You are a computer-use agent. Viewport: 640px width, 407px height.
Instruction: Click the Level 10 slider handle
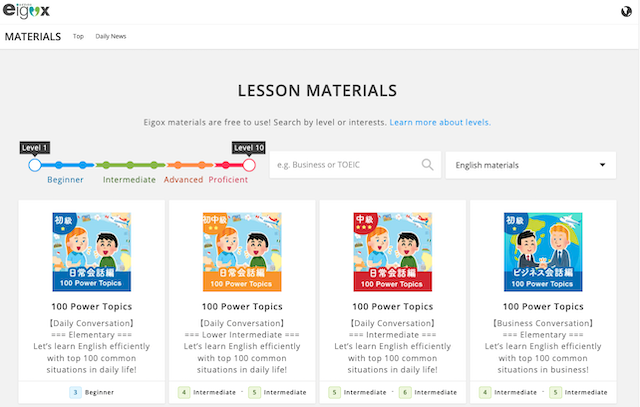coord(249,165)
